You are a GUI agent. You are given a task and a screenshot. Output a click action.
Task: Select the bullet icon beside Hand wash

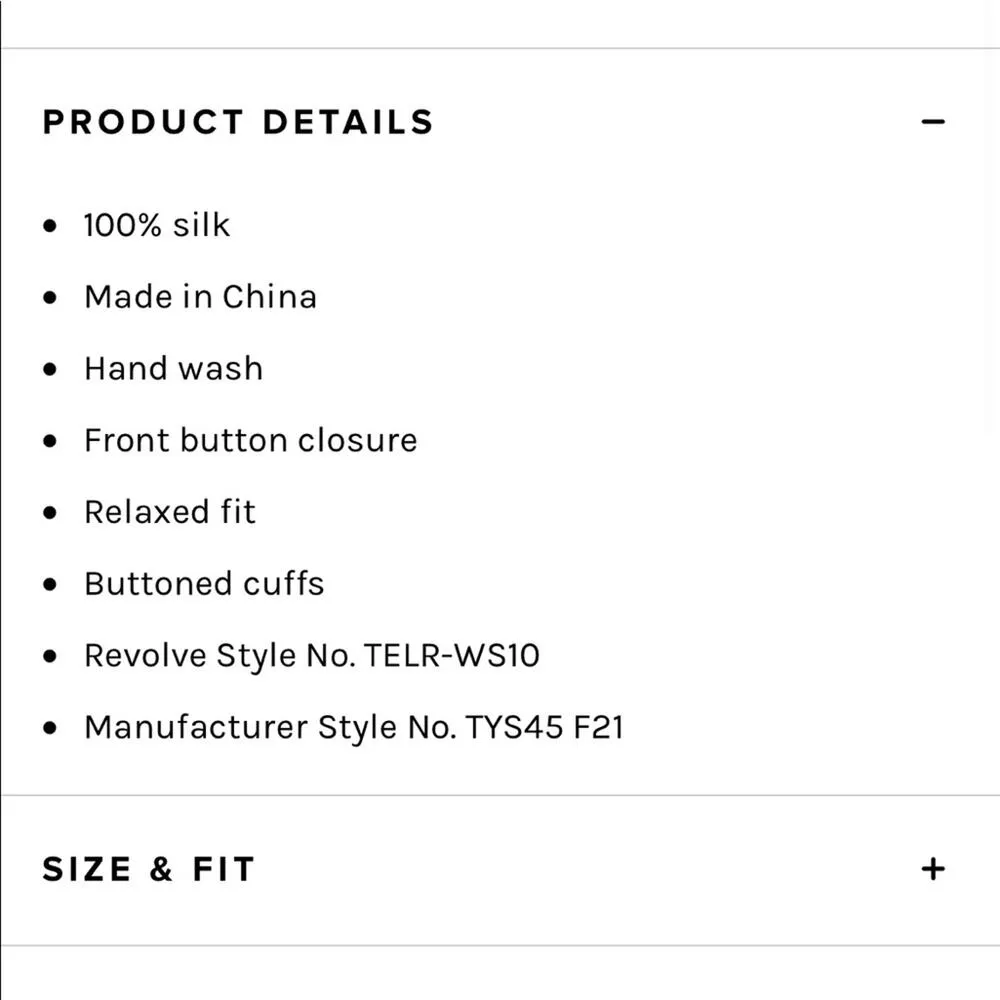pos(48,369)
